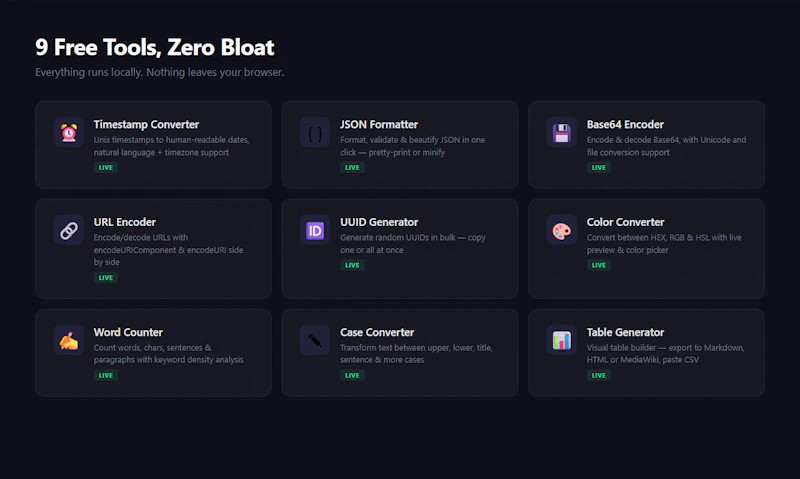Open the Timestamp Converter title link
Image resolution: width=800 pixels, height=479 pixels.
(x=146, y=124)
